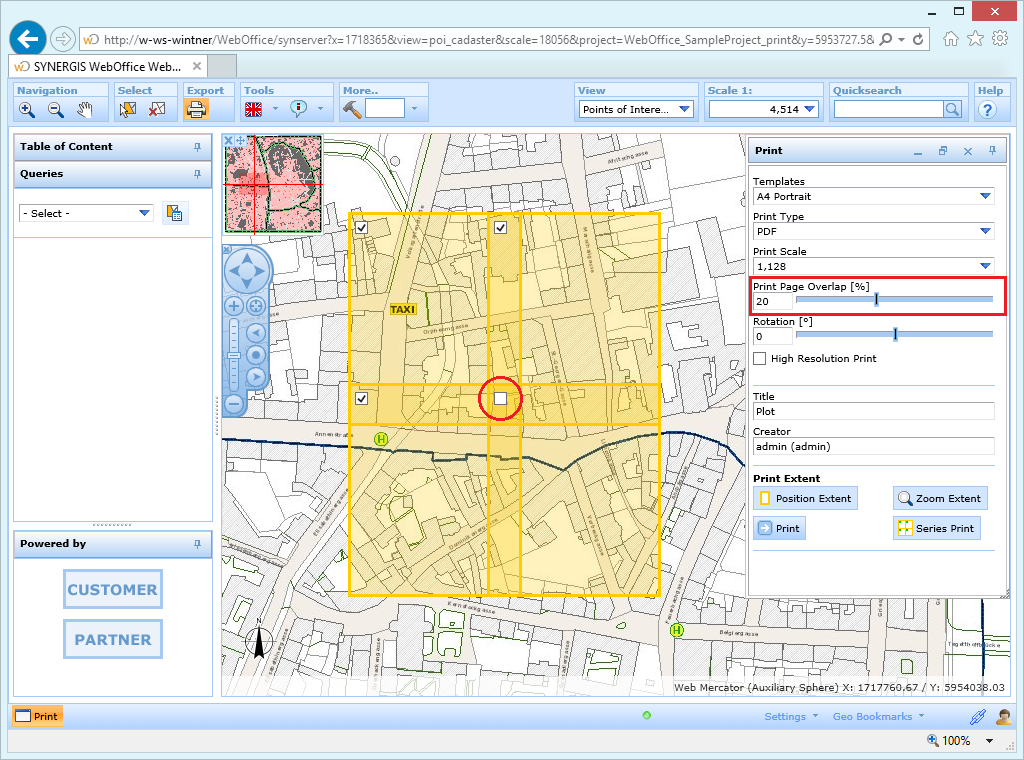Image resolution: width=1024 pixels, height=760 pixels.
Task: Change Print Type from PDF dropdown
Action: tap(873, 232)
